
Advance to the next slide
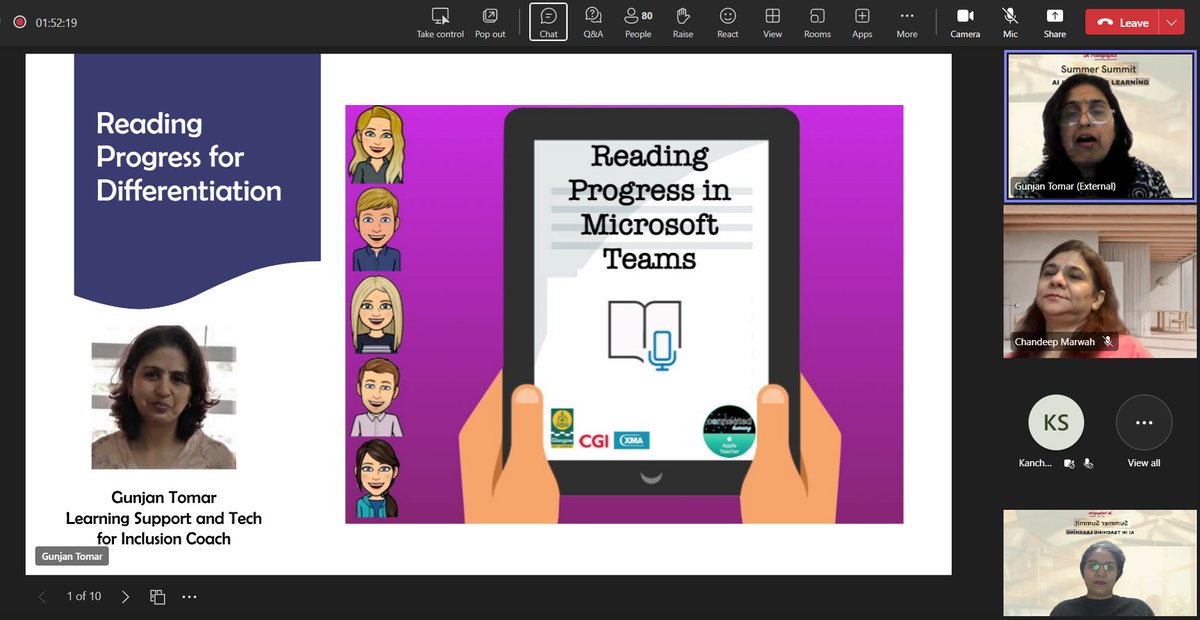[124, 595]
